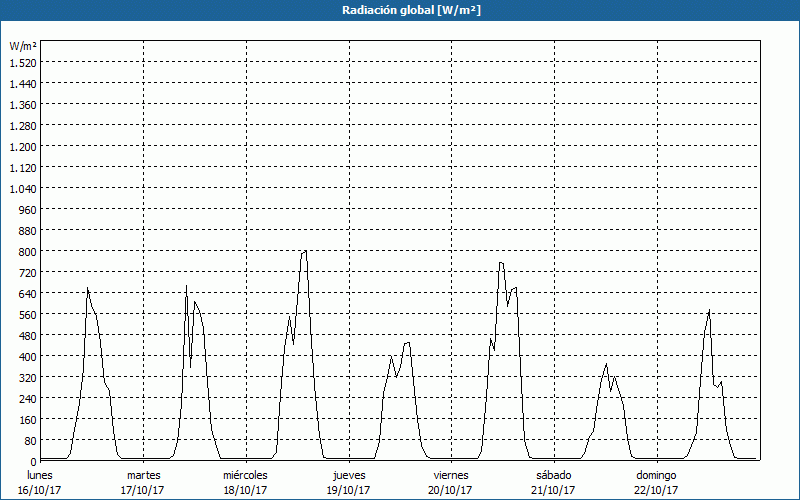
Task: Click the 22/10/17 date label
Action: click(x=656, y=490)
